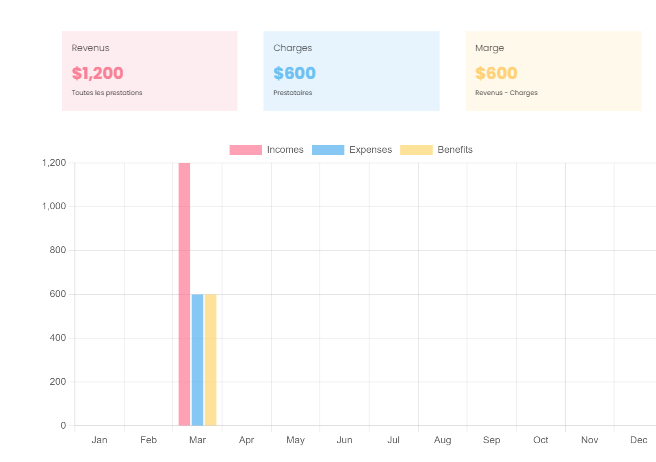Screen dimensions: 656x462
Task: Click the yellow Benefits legend color box
Action: coord(416,150)
